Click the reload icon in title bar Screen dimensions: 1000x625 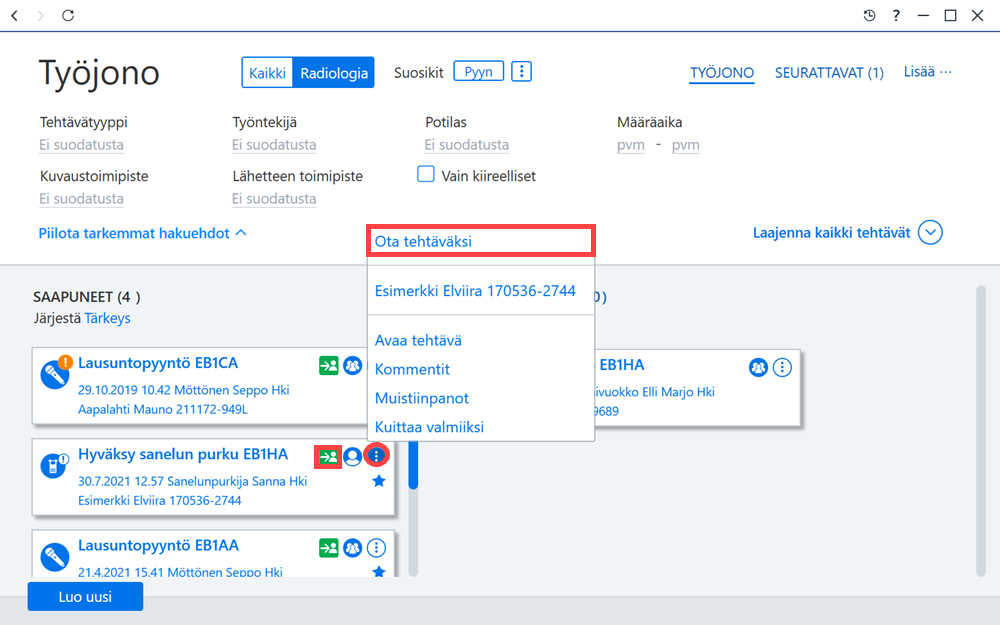pyautogui.click(x=68, y=15)
